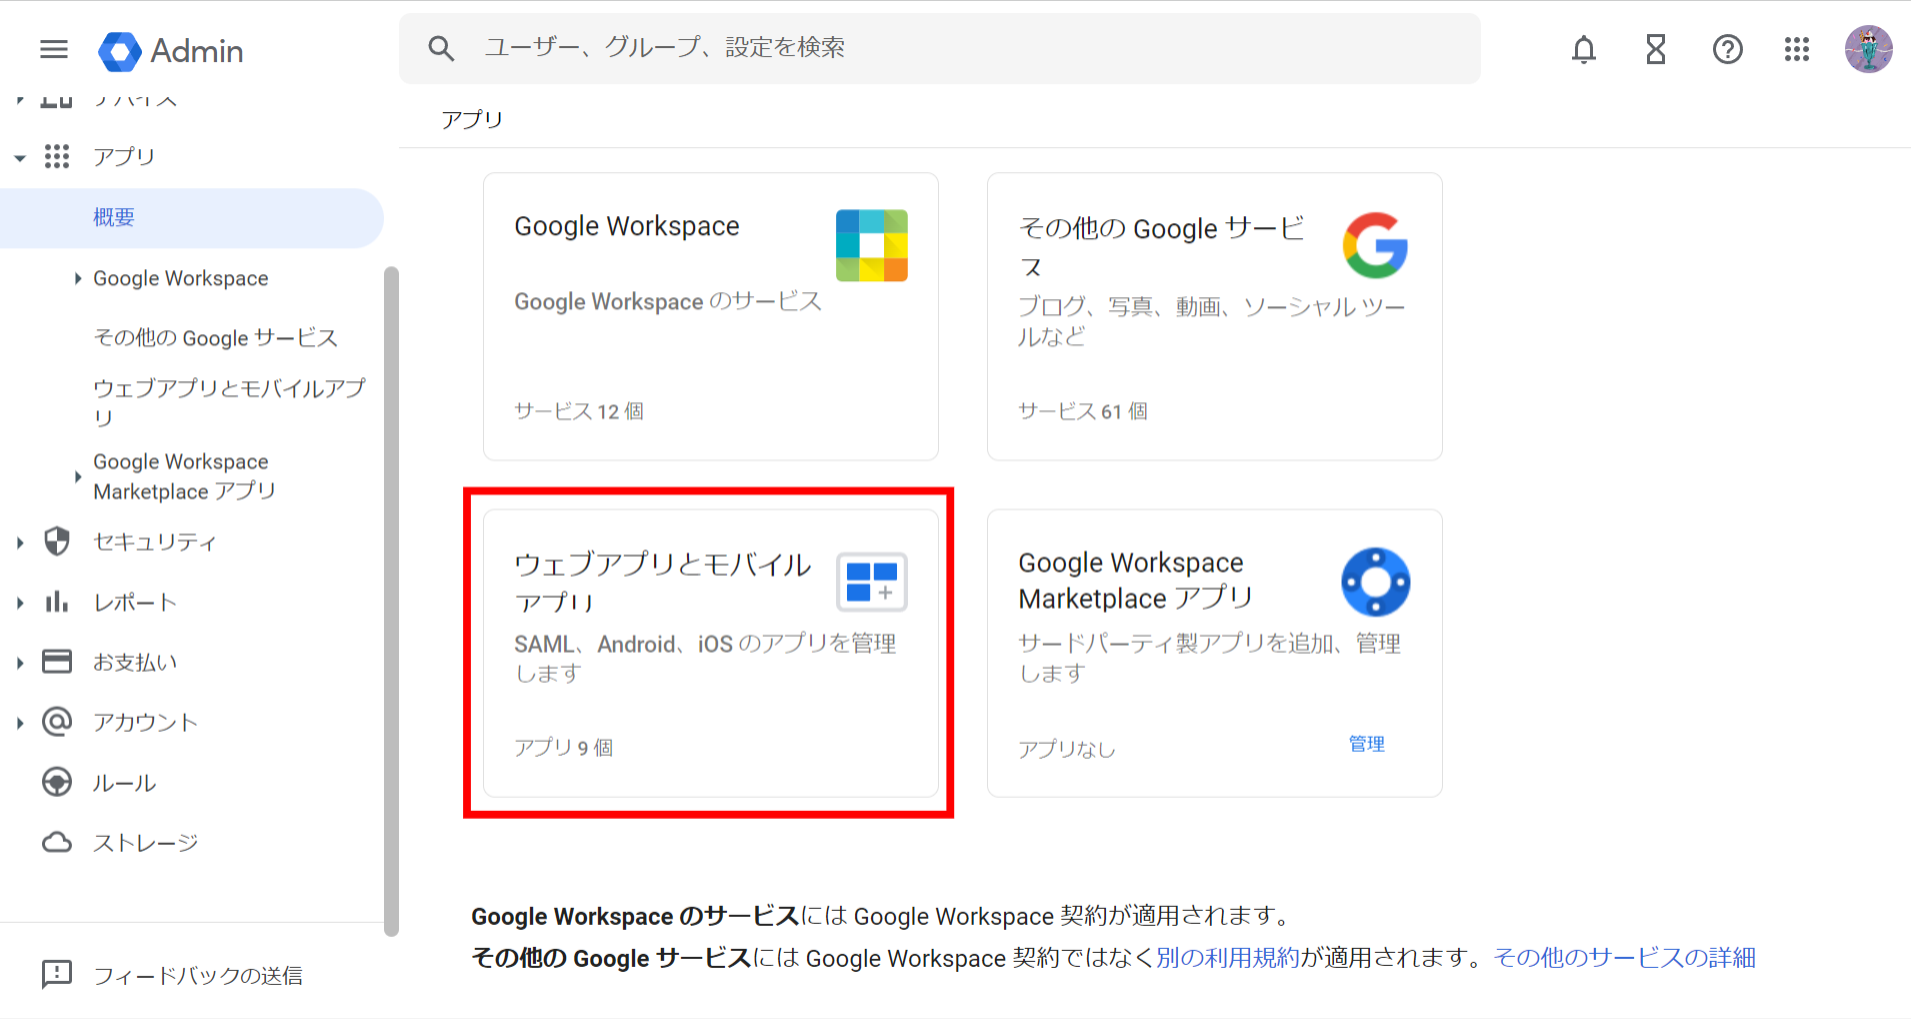This screenshot has width=1911, height=1019.
Task: Click the ストレージ cloud icon
Action: click(x=57, y=842)
